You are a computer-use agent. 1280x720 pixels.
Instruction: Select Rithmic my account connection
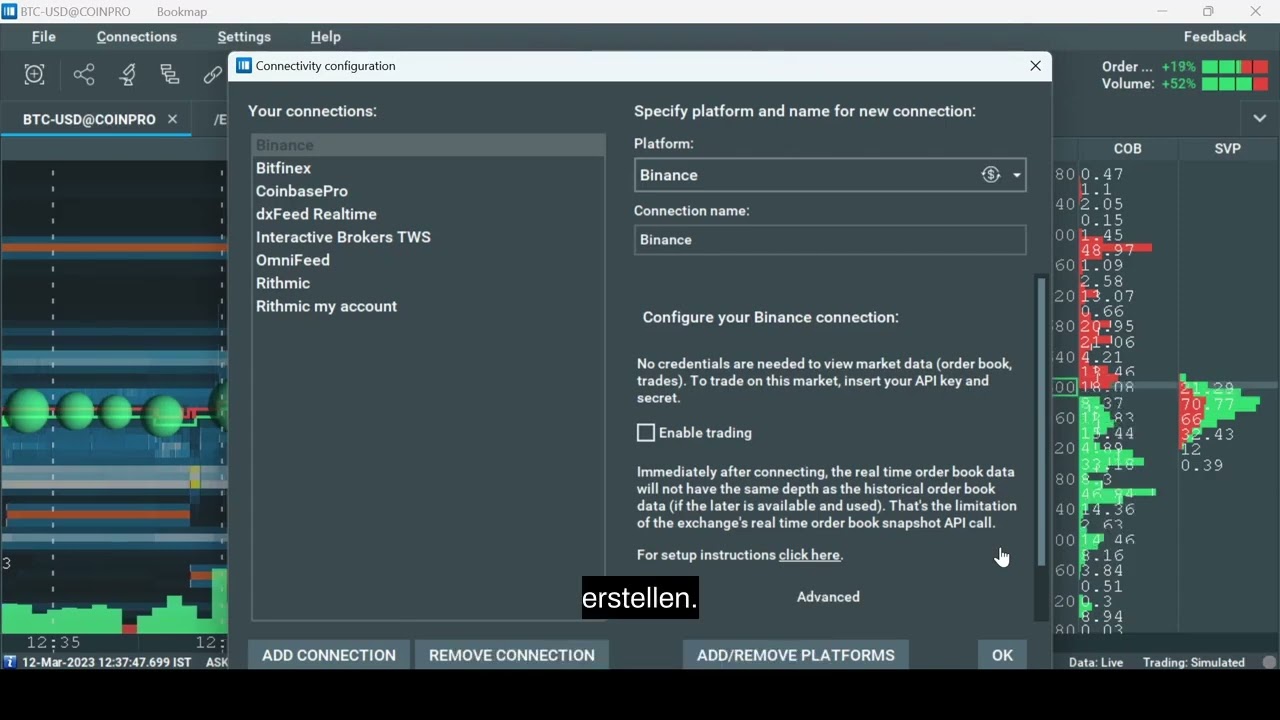(429, 306)
